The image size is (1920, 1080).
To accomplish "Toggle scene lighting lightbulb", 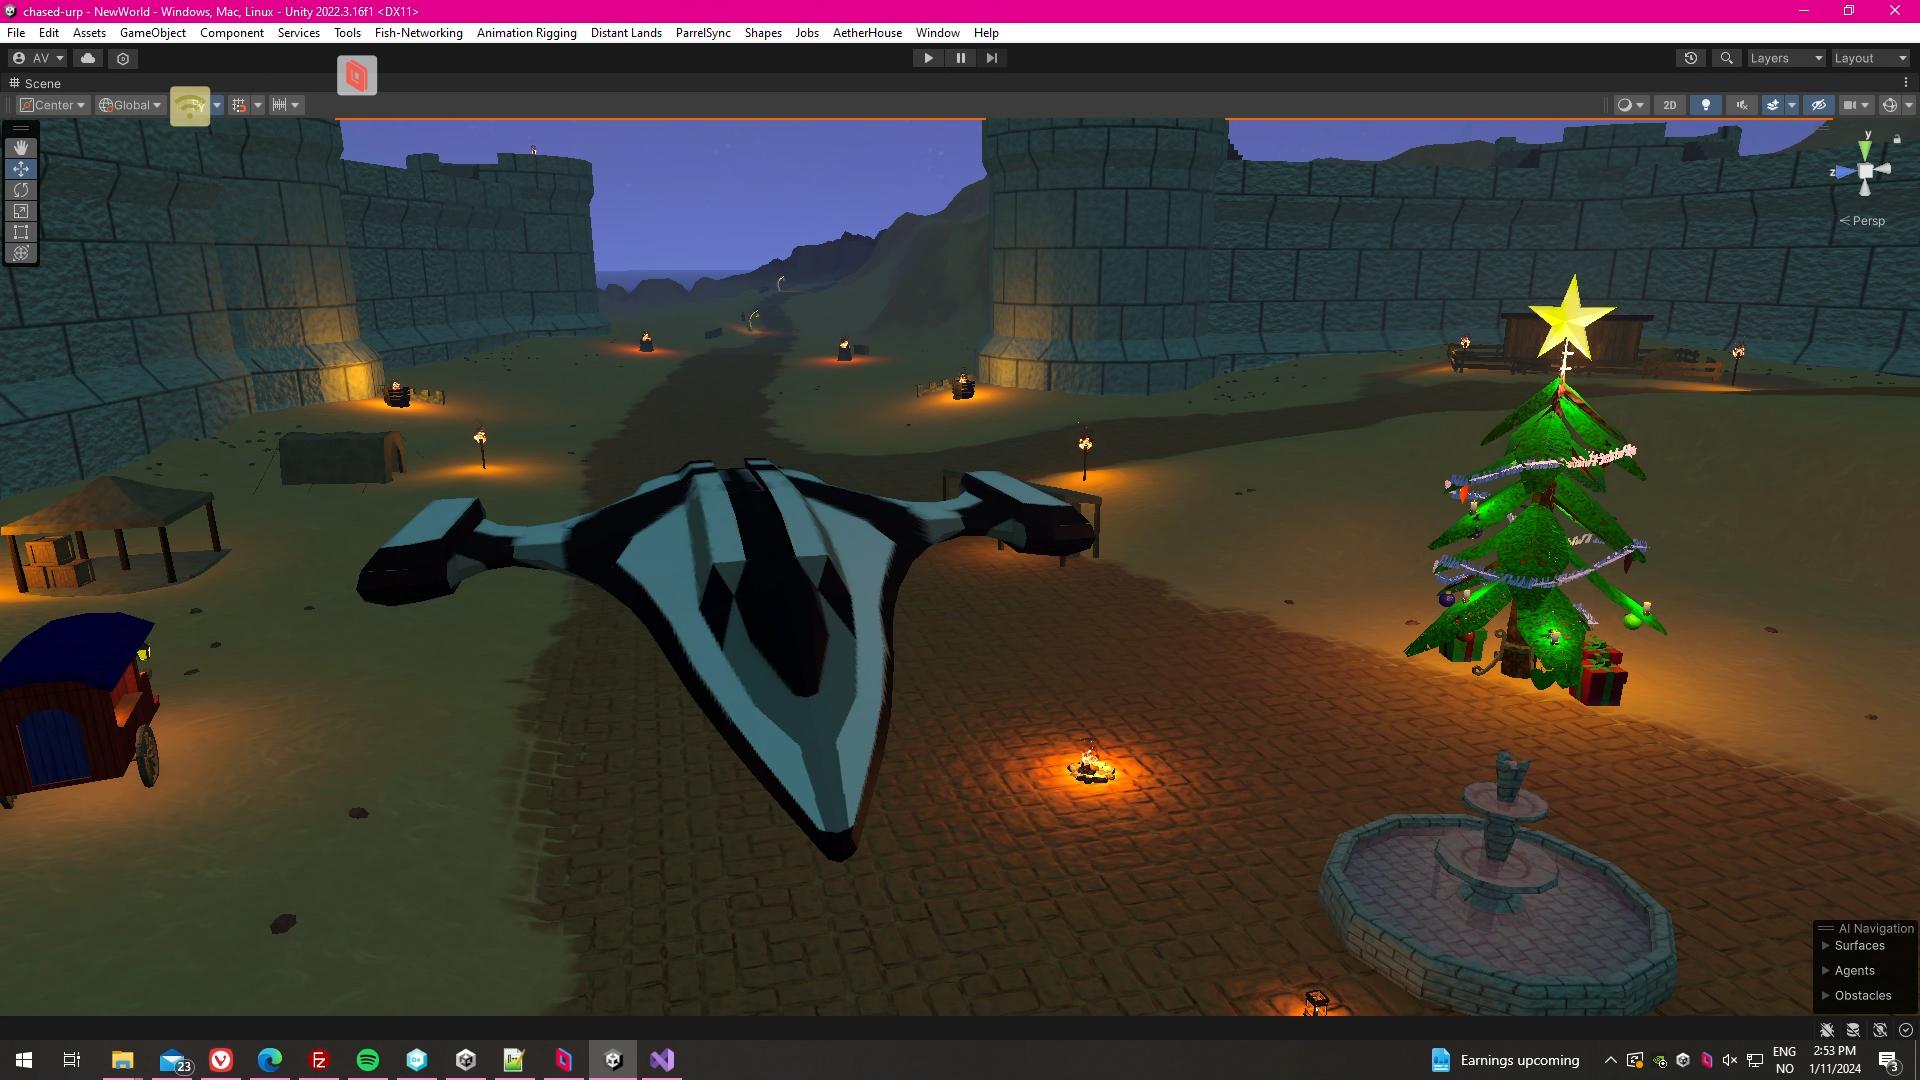I will (1706, 105).
